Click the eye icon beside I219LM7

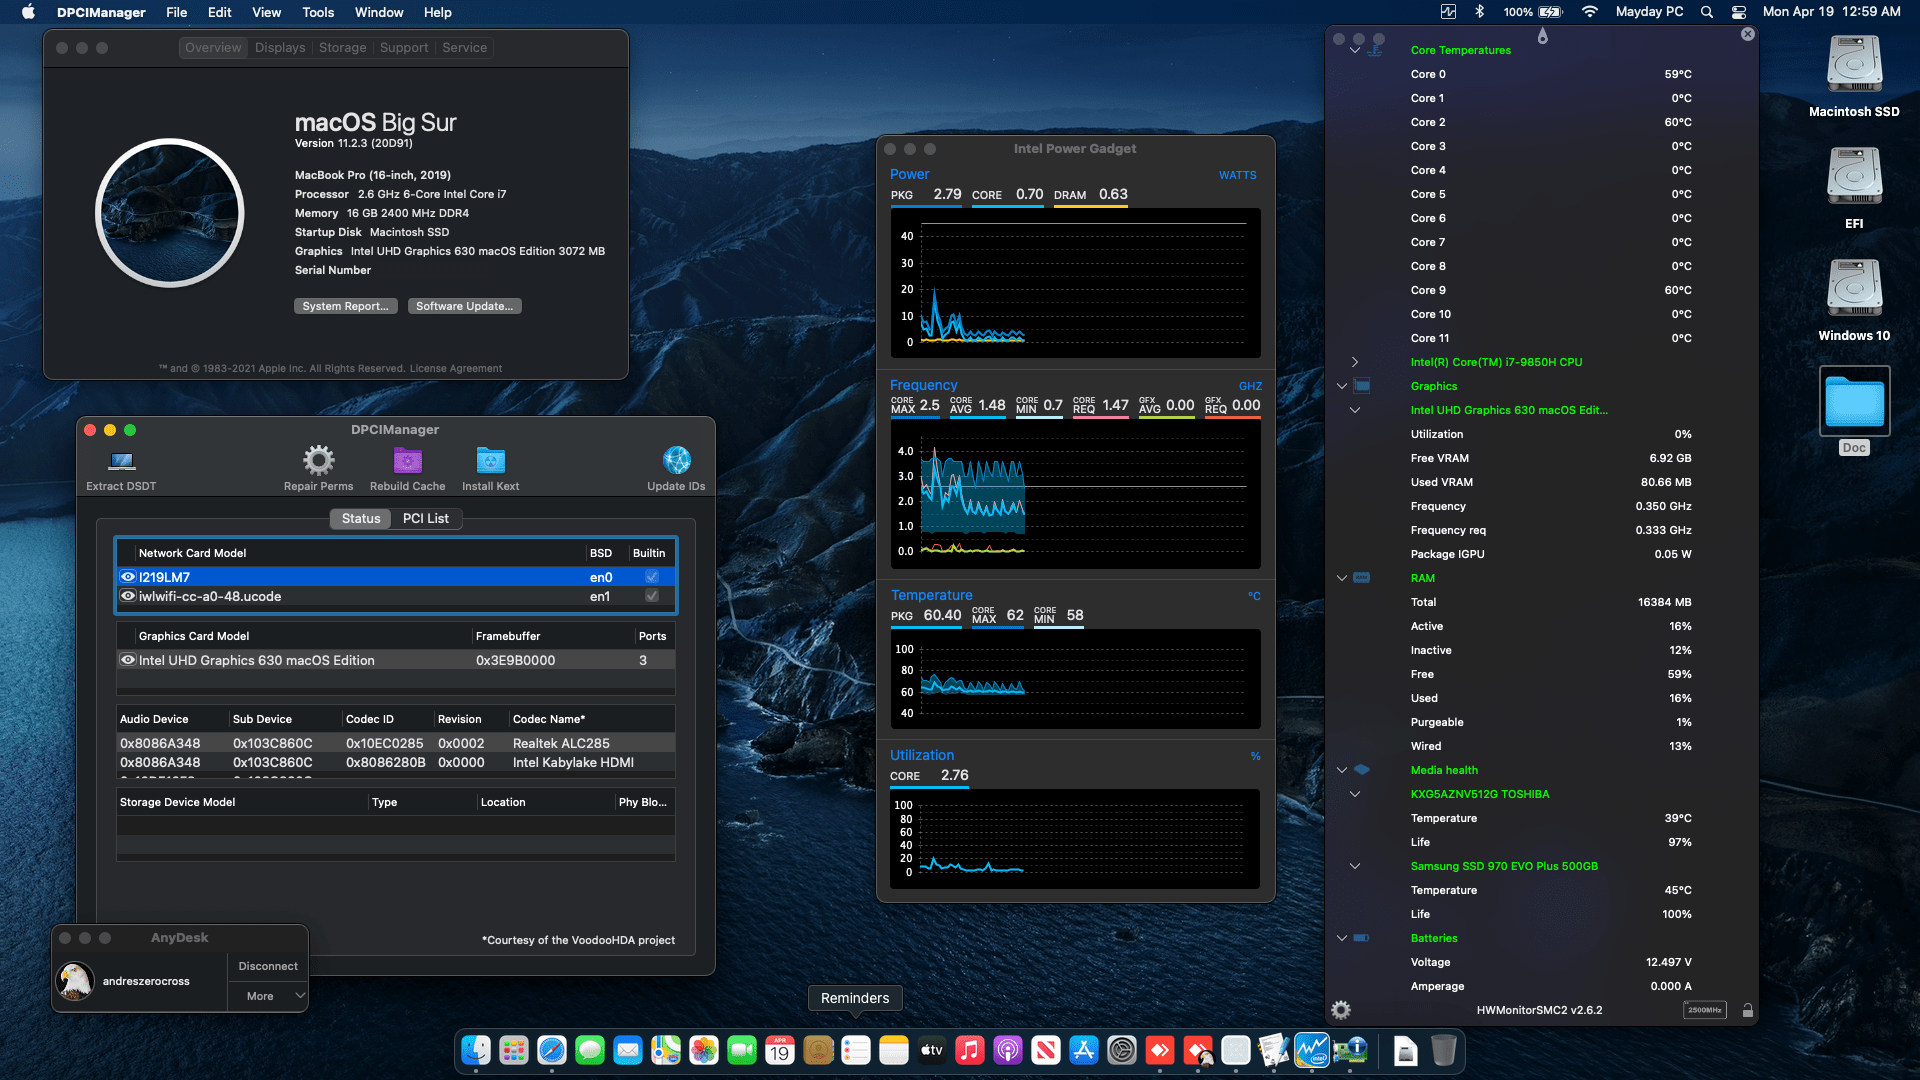click(x=128, y=577)
